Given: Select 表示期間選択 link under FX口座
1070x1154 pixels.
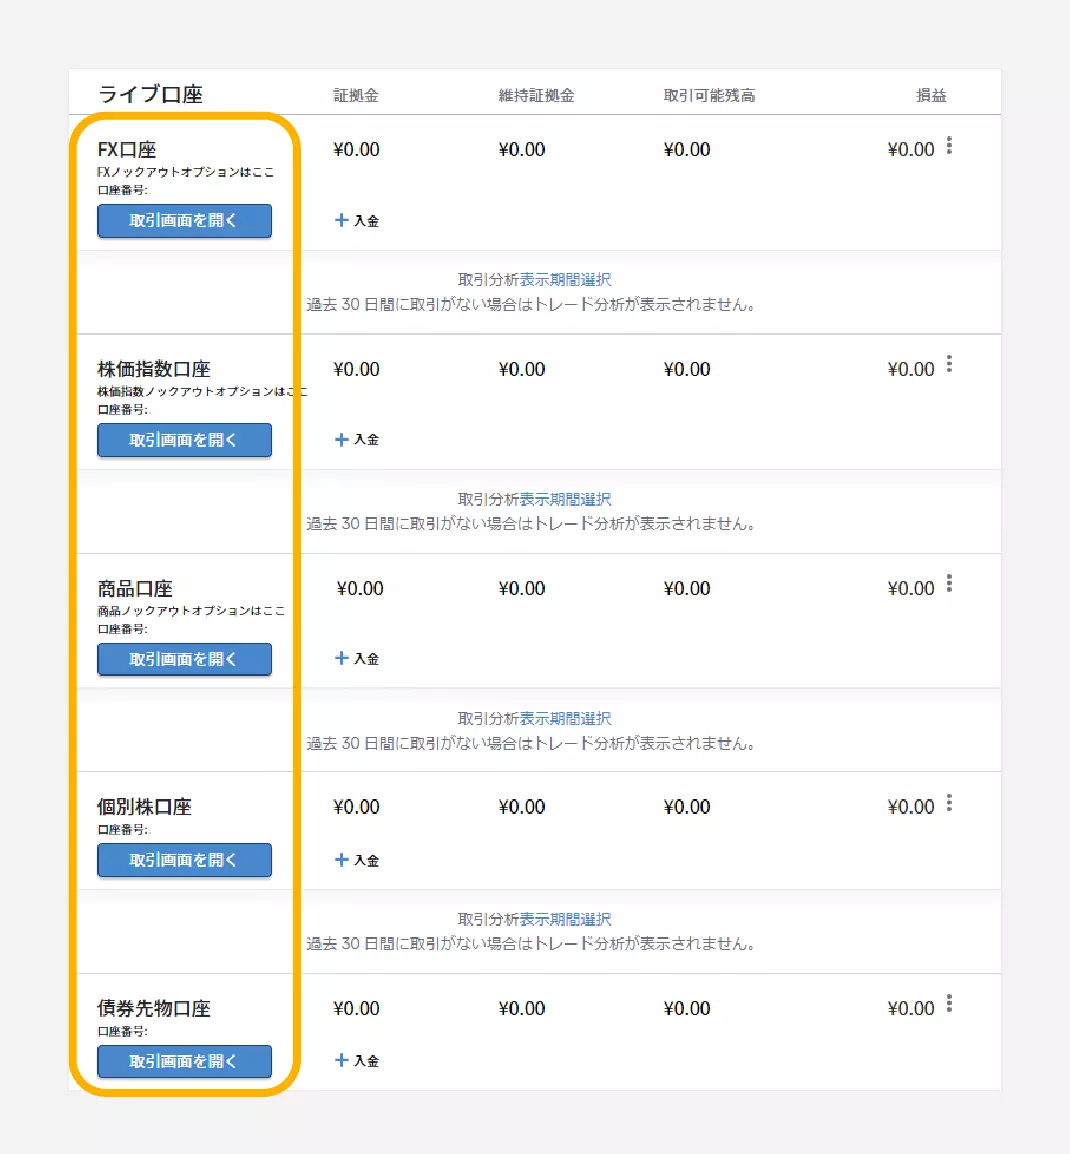Looking at the screenshot, I should (x=565, y=280).
